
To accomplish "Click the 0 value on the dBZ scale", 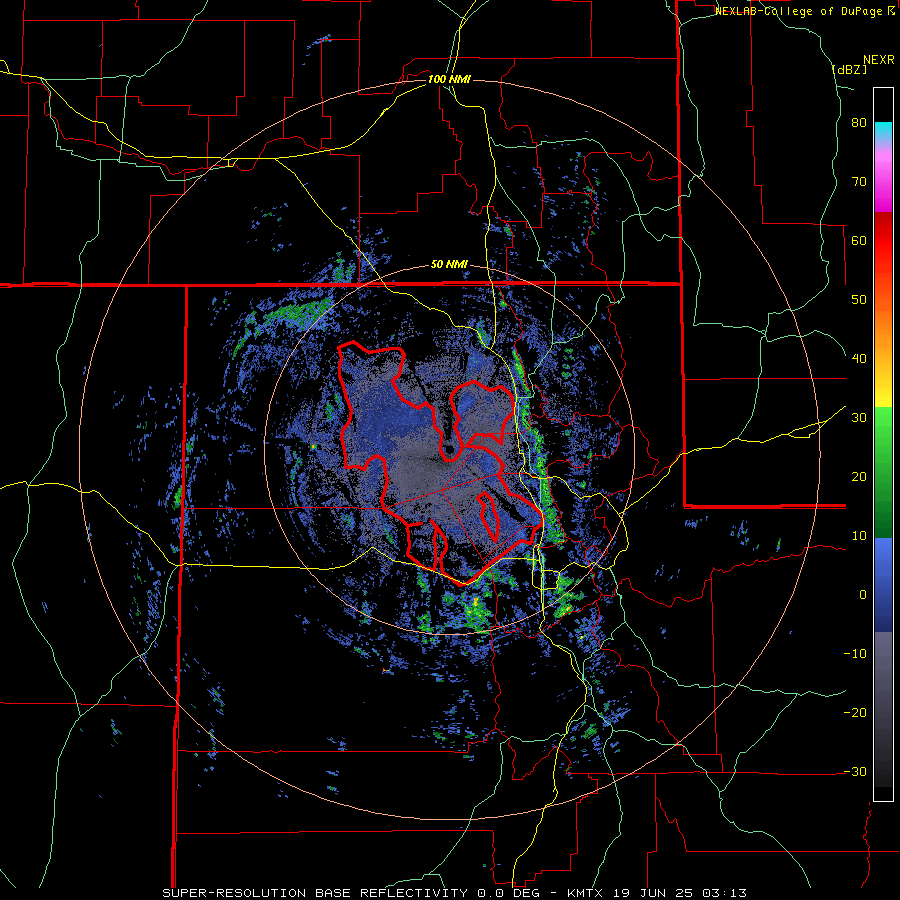I will [863, 595].
